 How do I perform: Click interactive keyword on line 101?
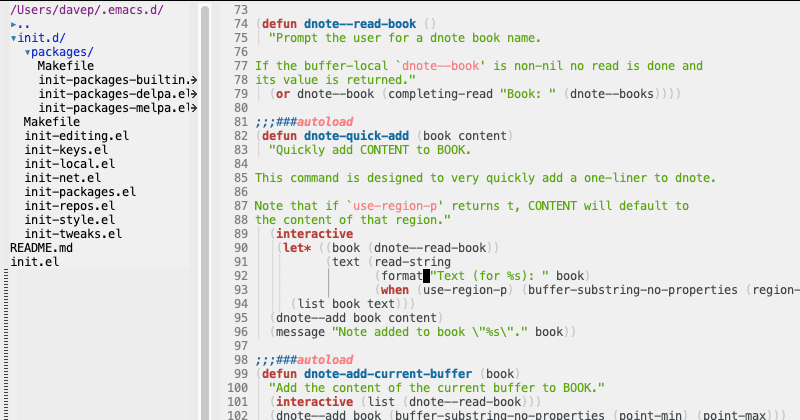tap(315, 402)
